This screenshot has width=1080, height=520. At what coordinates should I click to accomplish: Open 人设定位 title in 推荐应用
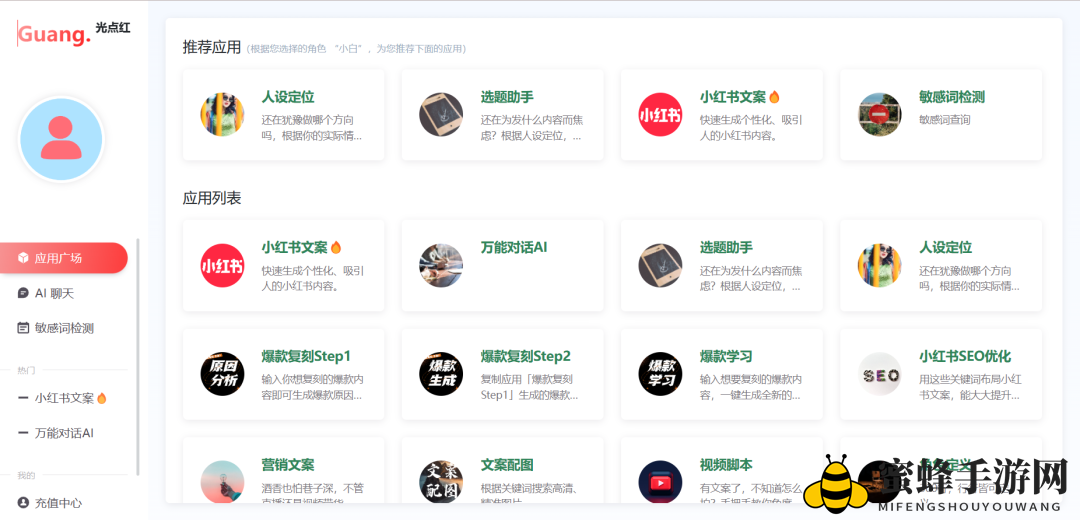coord(288,97)
